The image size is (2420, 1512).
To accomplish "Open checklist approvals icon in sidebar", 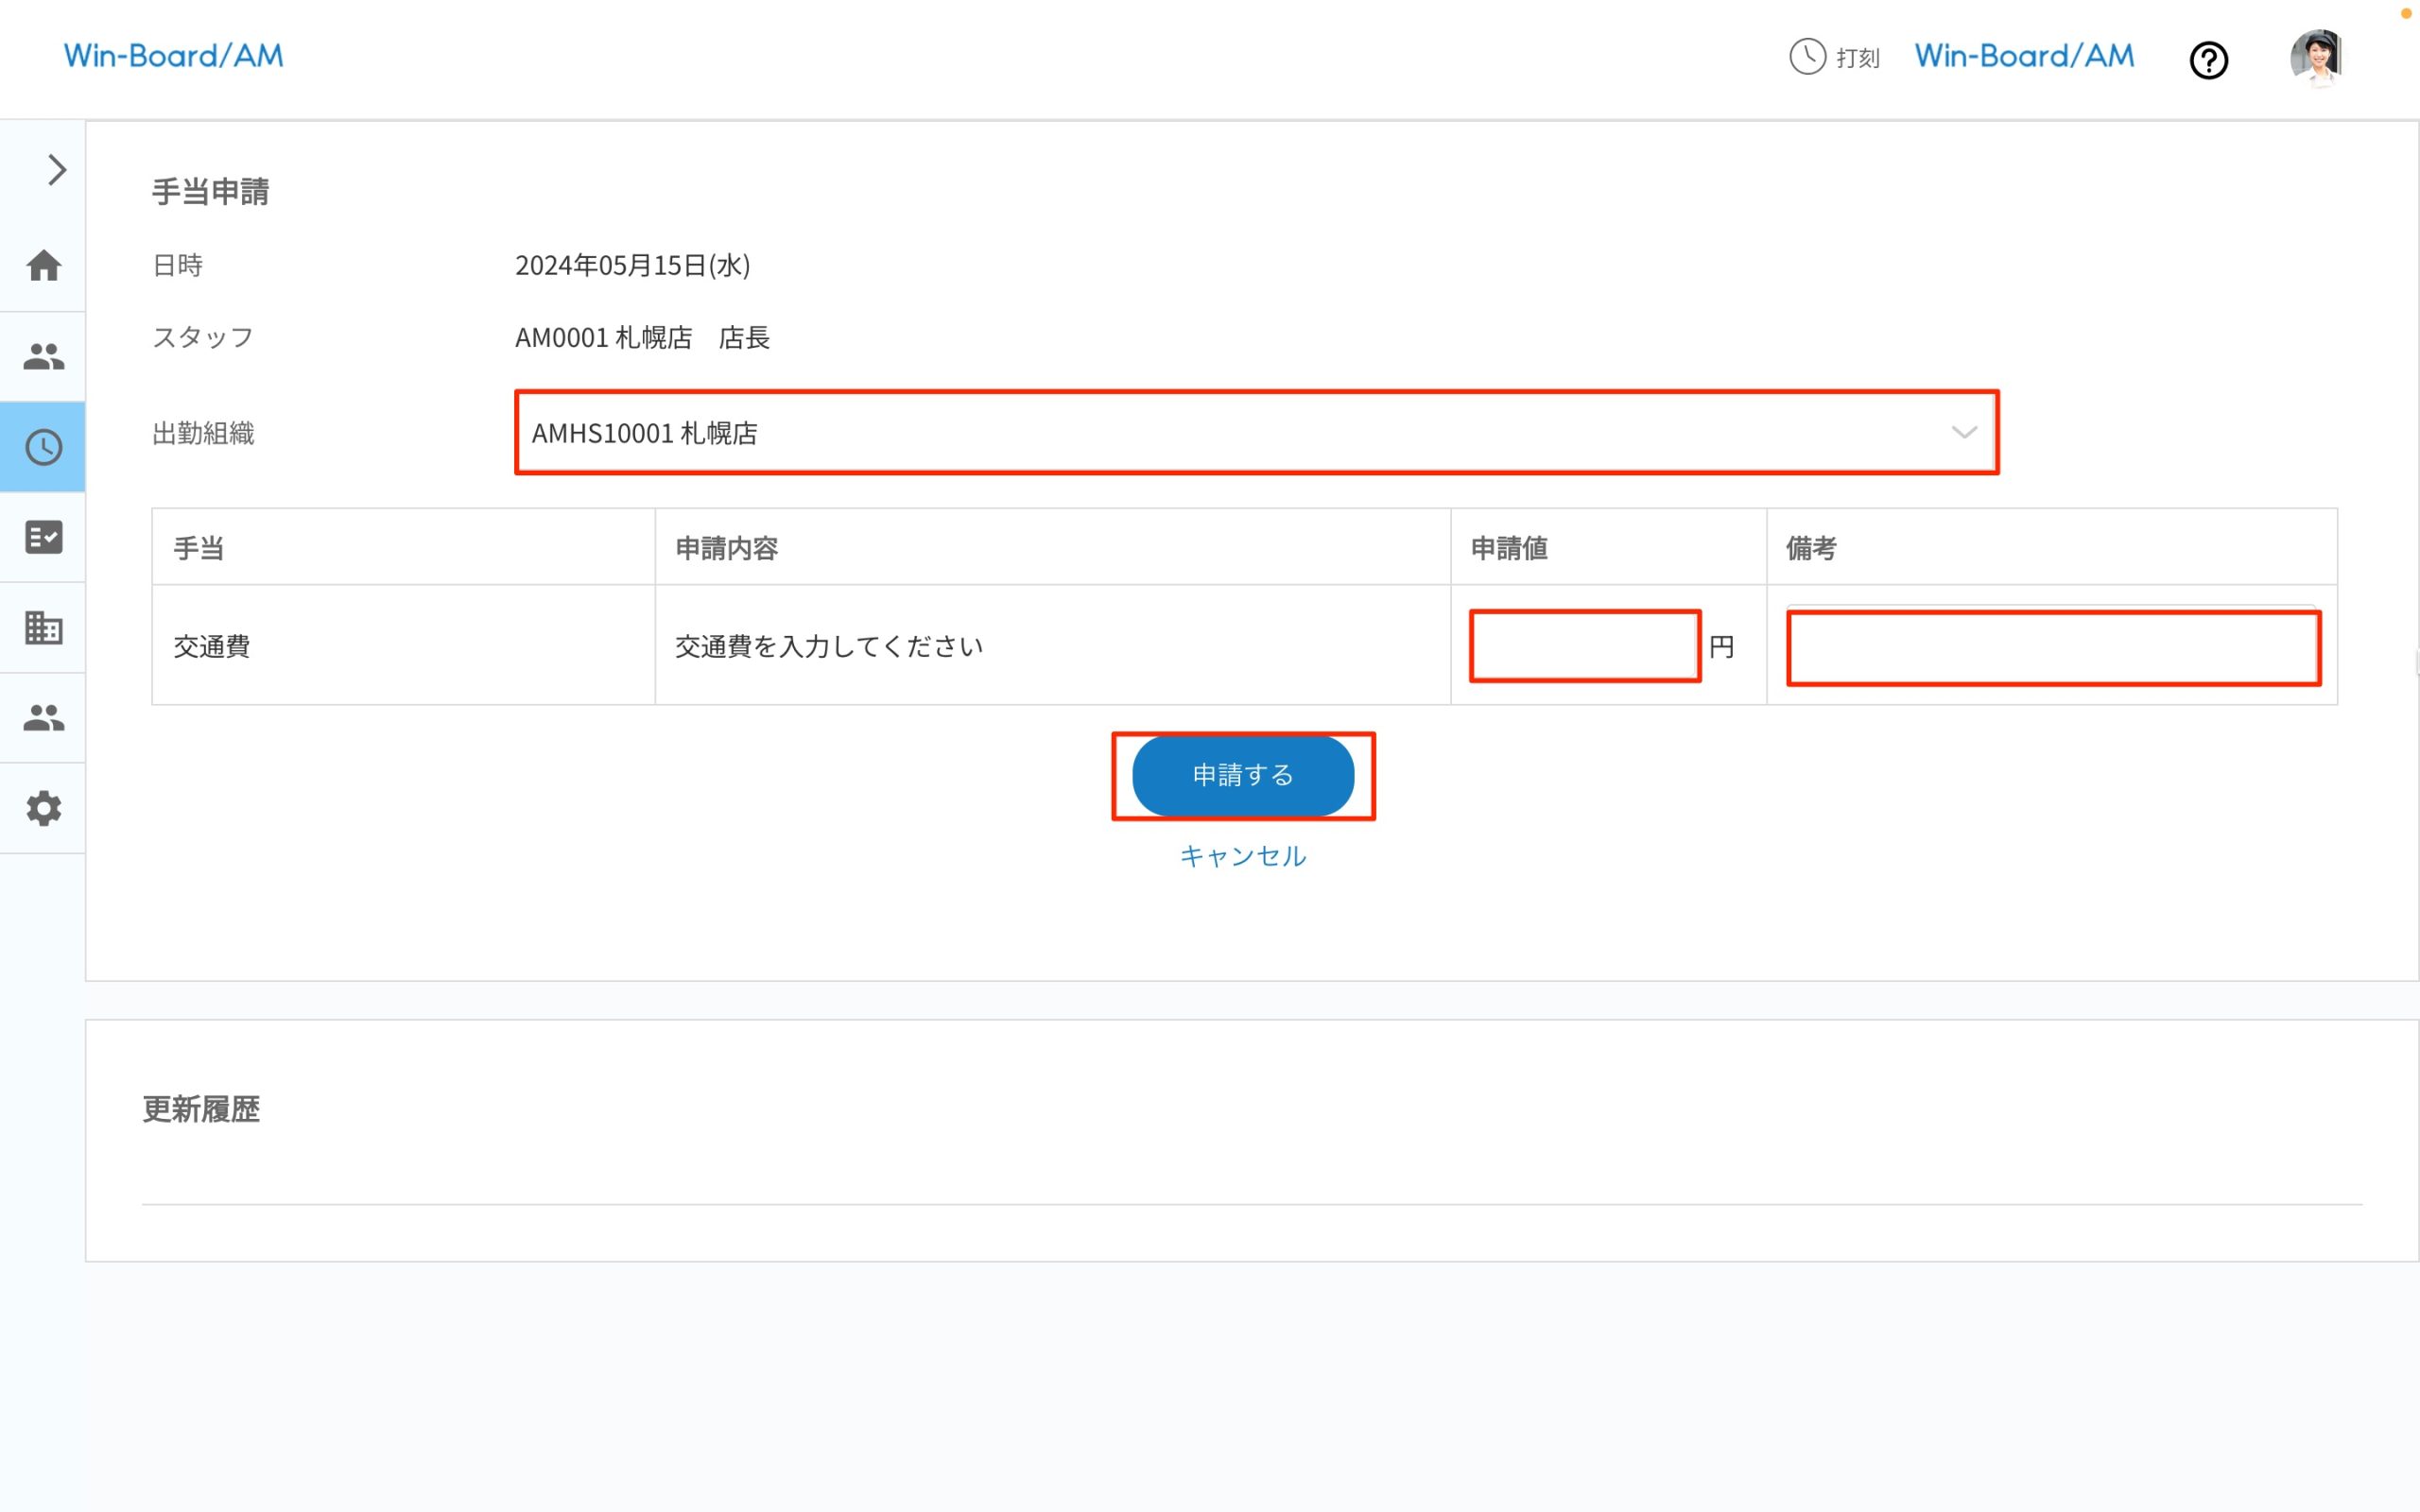I will point(43,537).
